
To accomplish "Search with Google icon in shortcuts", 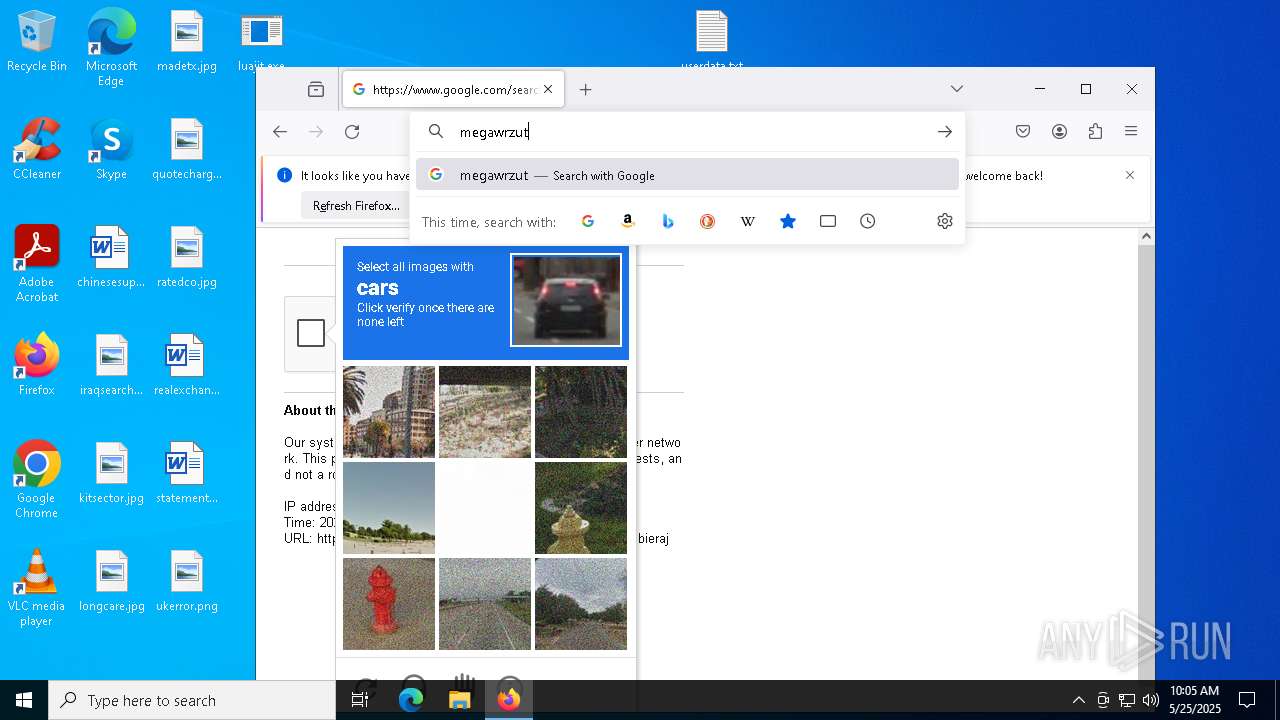I will [588, 221].
